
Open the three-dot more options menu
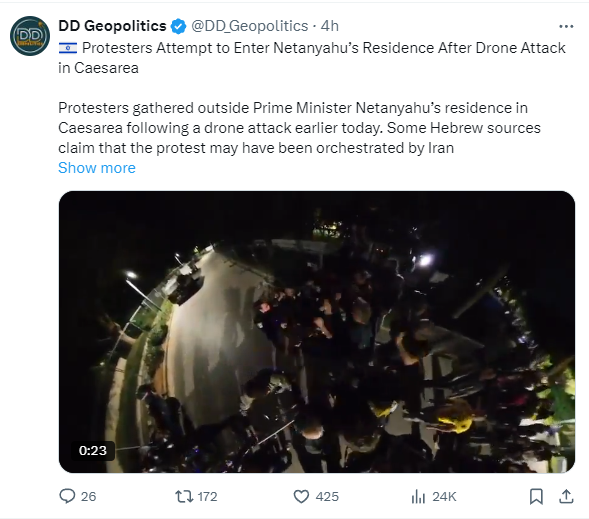coord(566,26)
